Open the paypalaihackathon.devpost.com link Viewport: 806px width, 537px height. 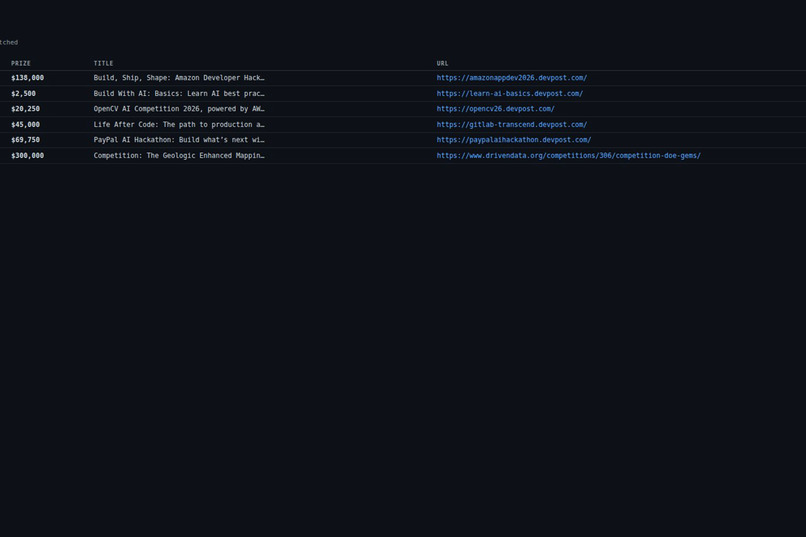[x=514, y=140]
